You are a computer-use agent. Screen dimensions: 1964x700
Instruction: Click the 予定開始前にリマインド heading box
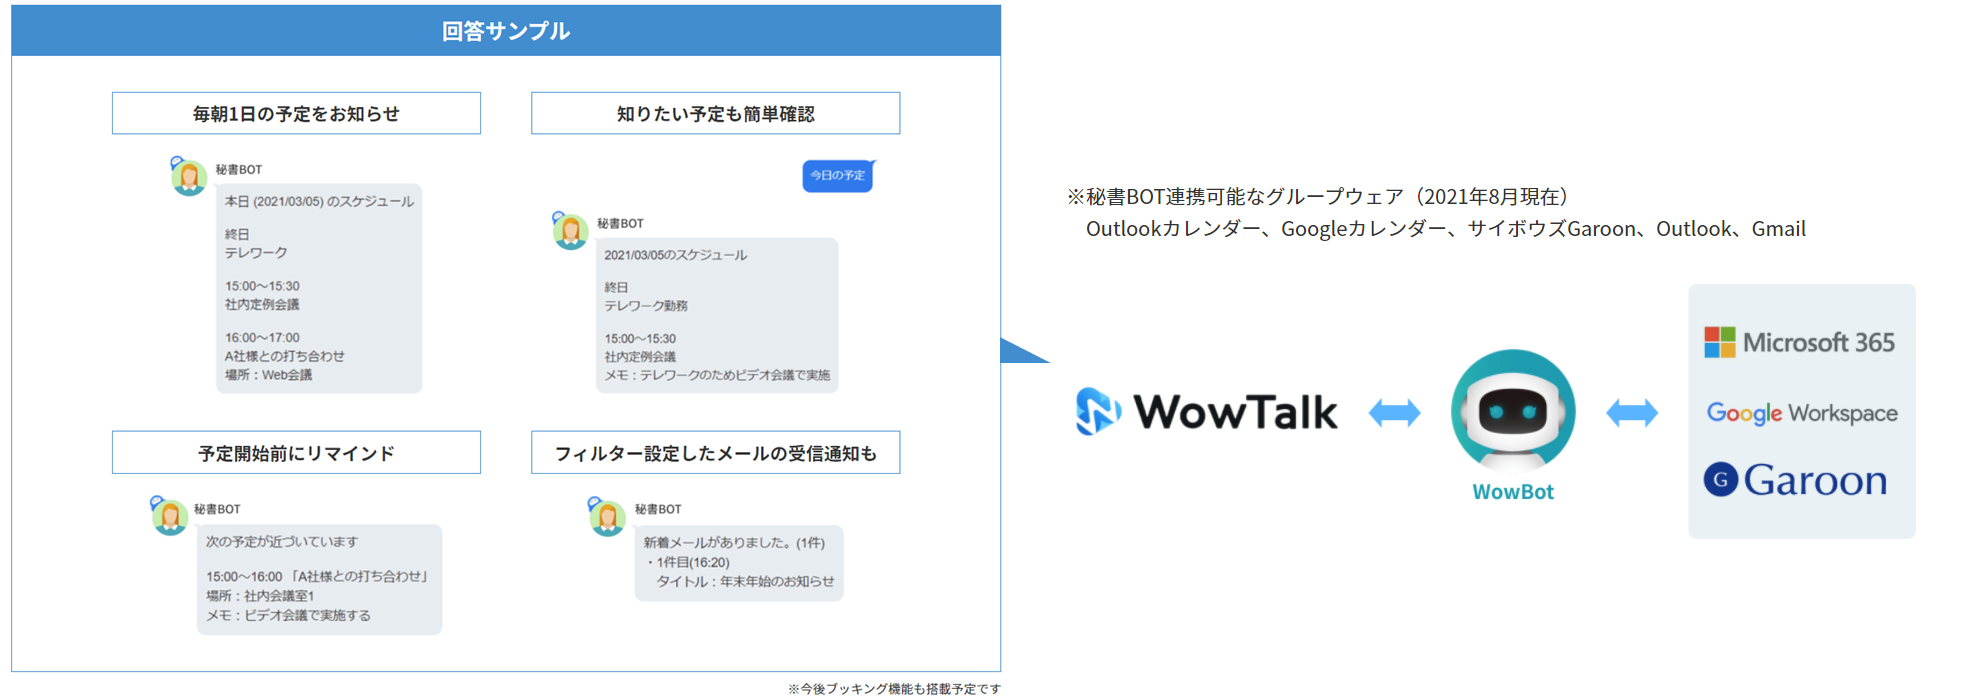click(296, 453)
